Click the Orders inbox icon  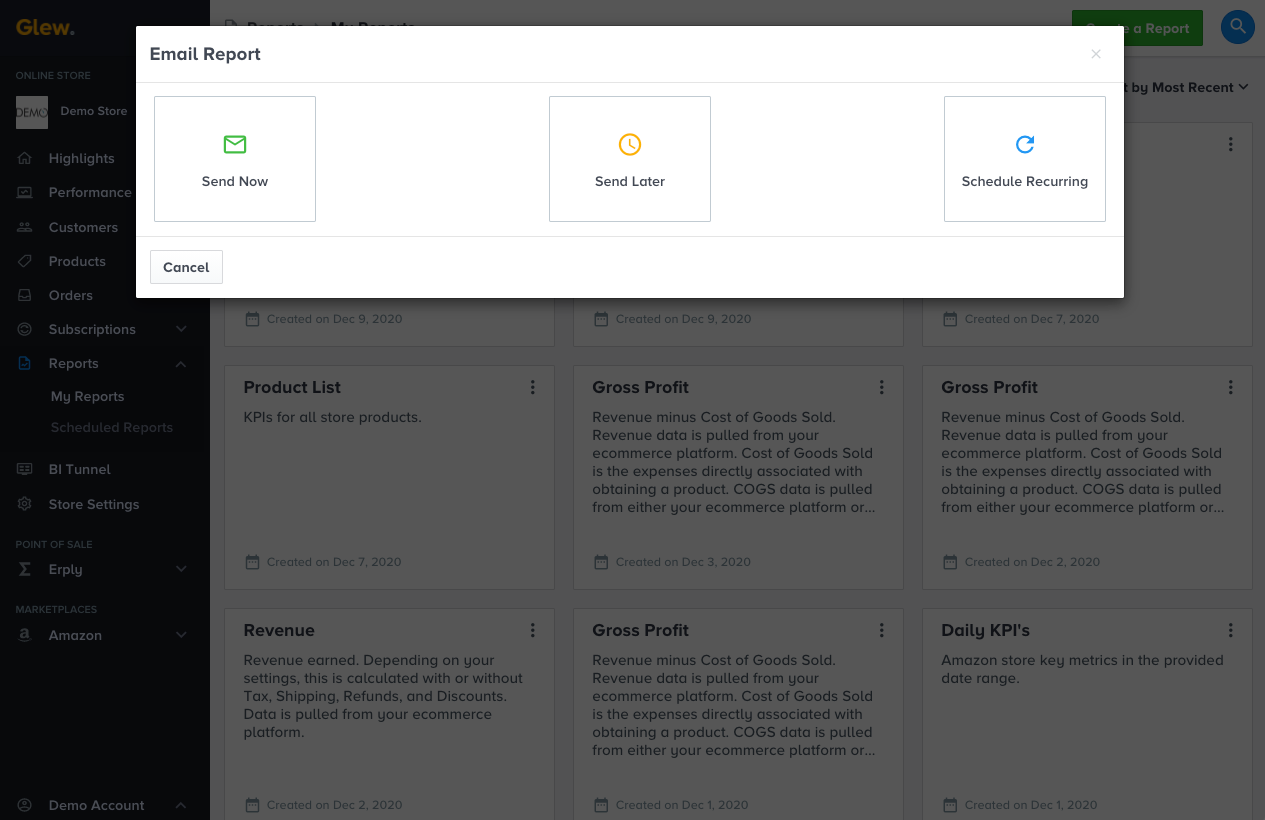pos(26,295)
